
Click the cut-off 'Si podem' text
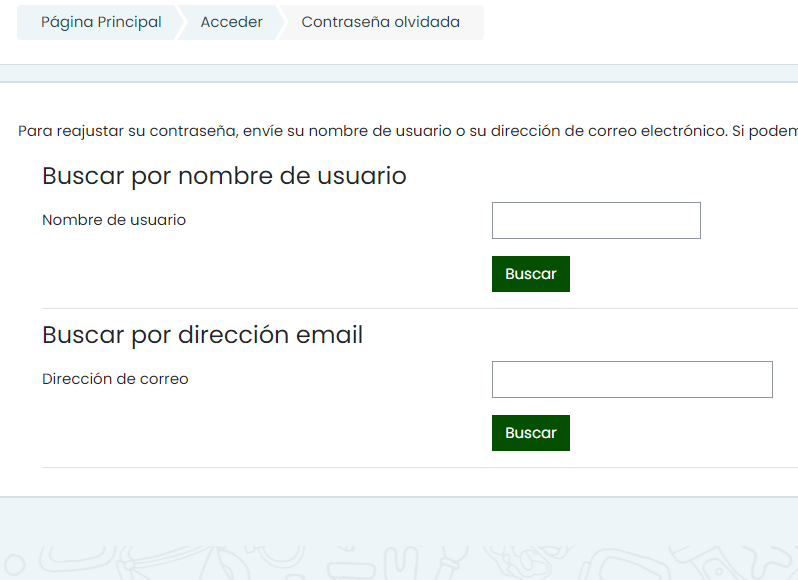[765, 131]
